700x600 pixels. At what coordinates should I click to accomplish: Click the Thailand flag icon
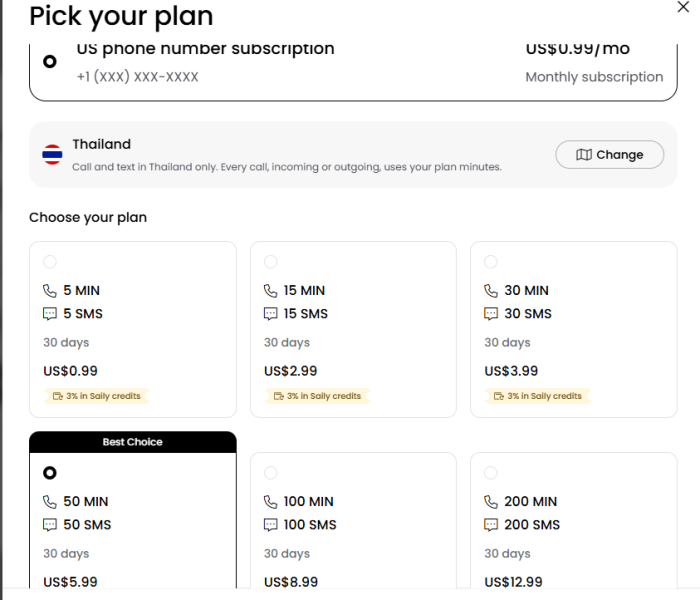click(x=52, y=154)
